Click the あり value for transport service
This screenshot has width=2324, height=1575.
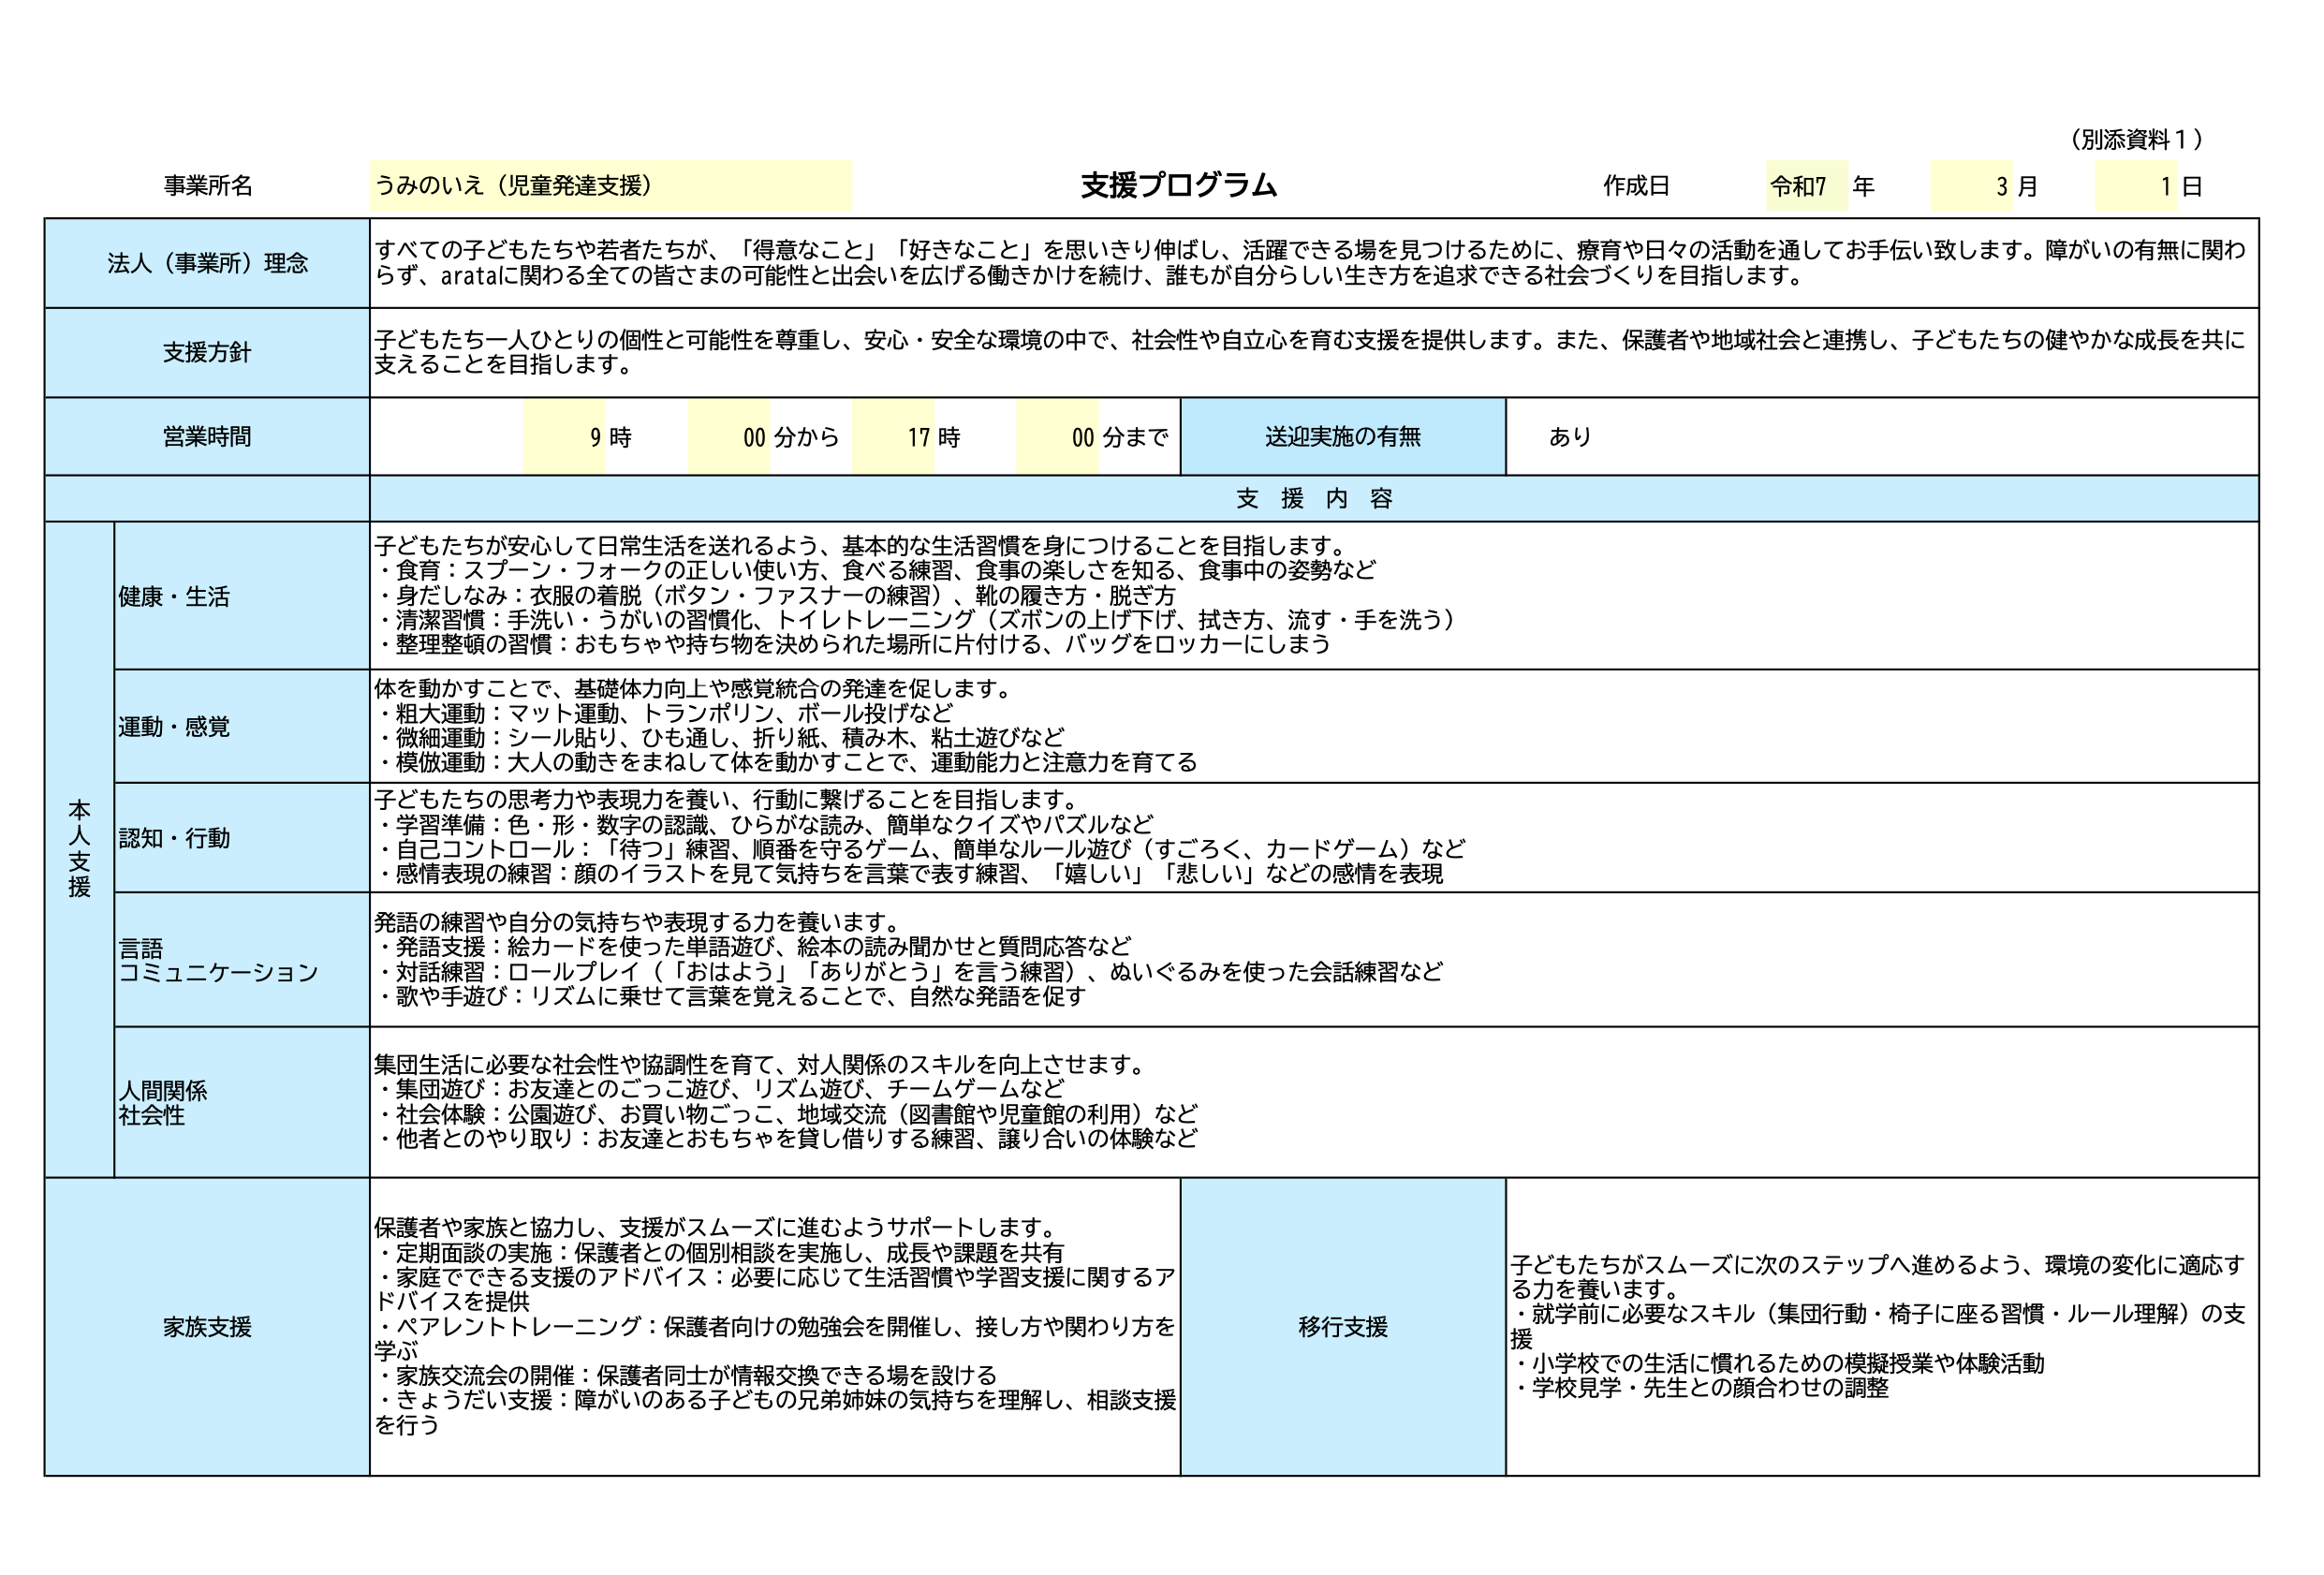[1569, 437]
